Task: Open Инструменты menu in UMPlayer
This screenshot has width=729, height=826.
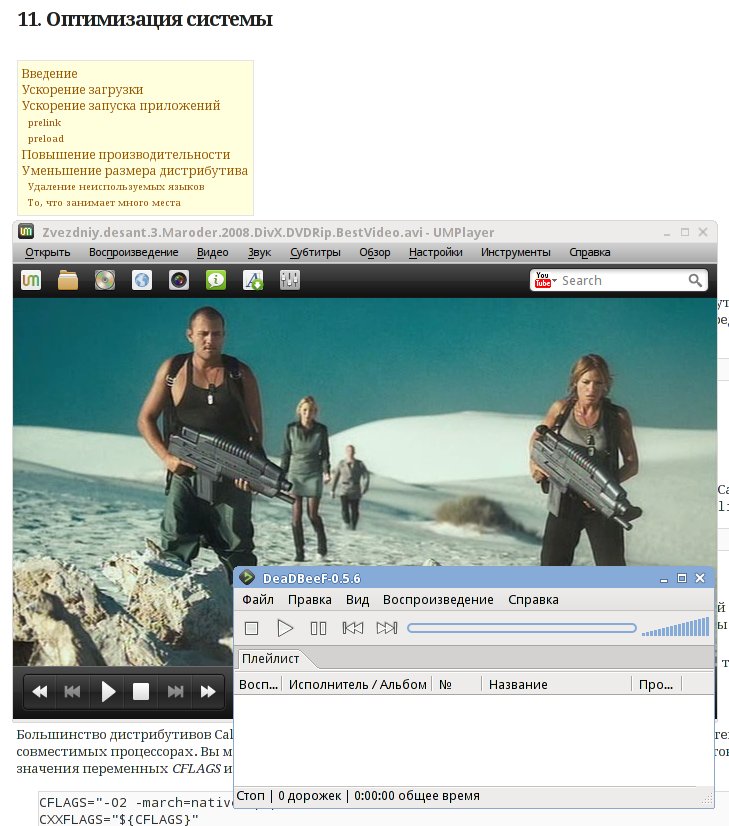Action: (516, 252)
